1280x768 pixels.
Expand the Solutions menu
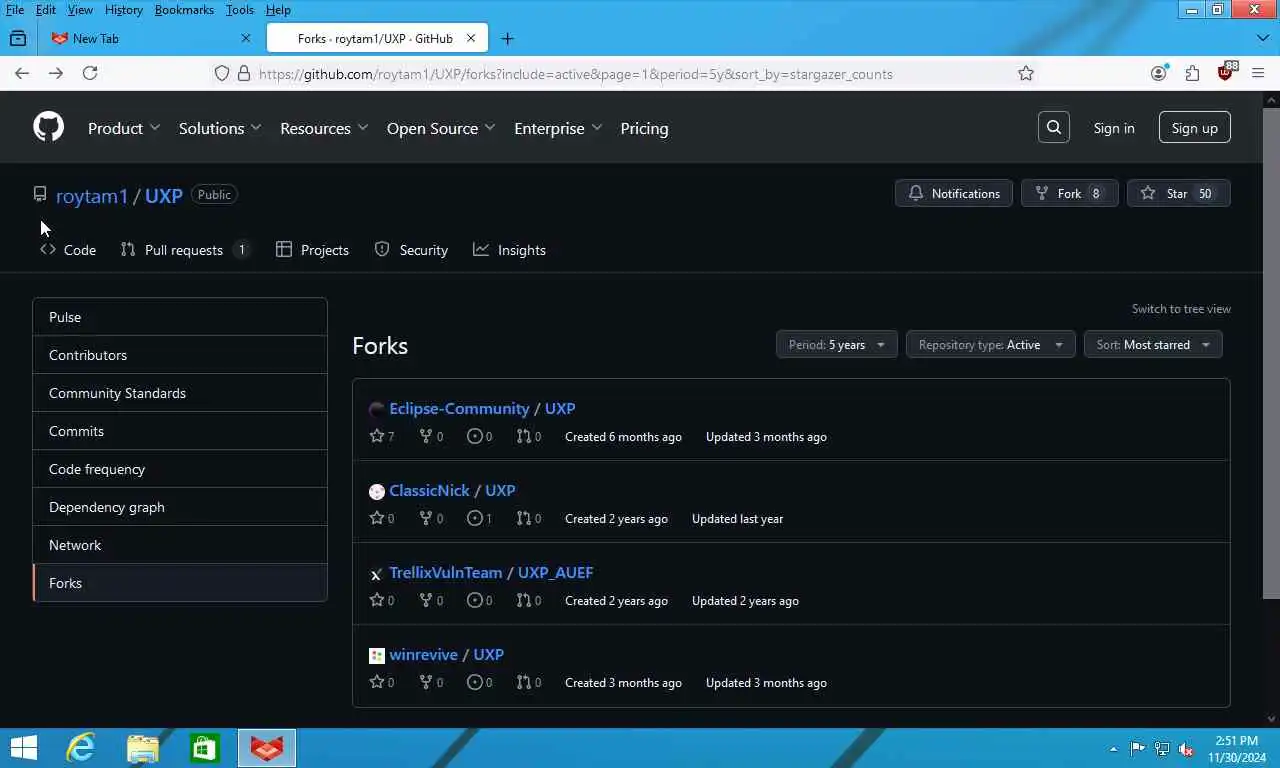point(220,128)
